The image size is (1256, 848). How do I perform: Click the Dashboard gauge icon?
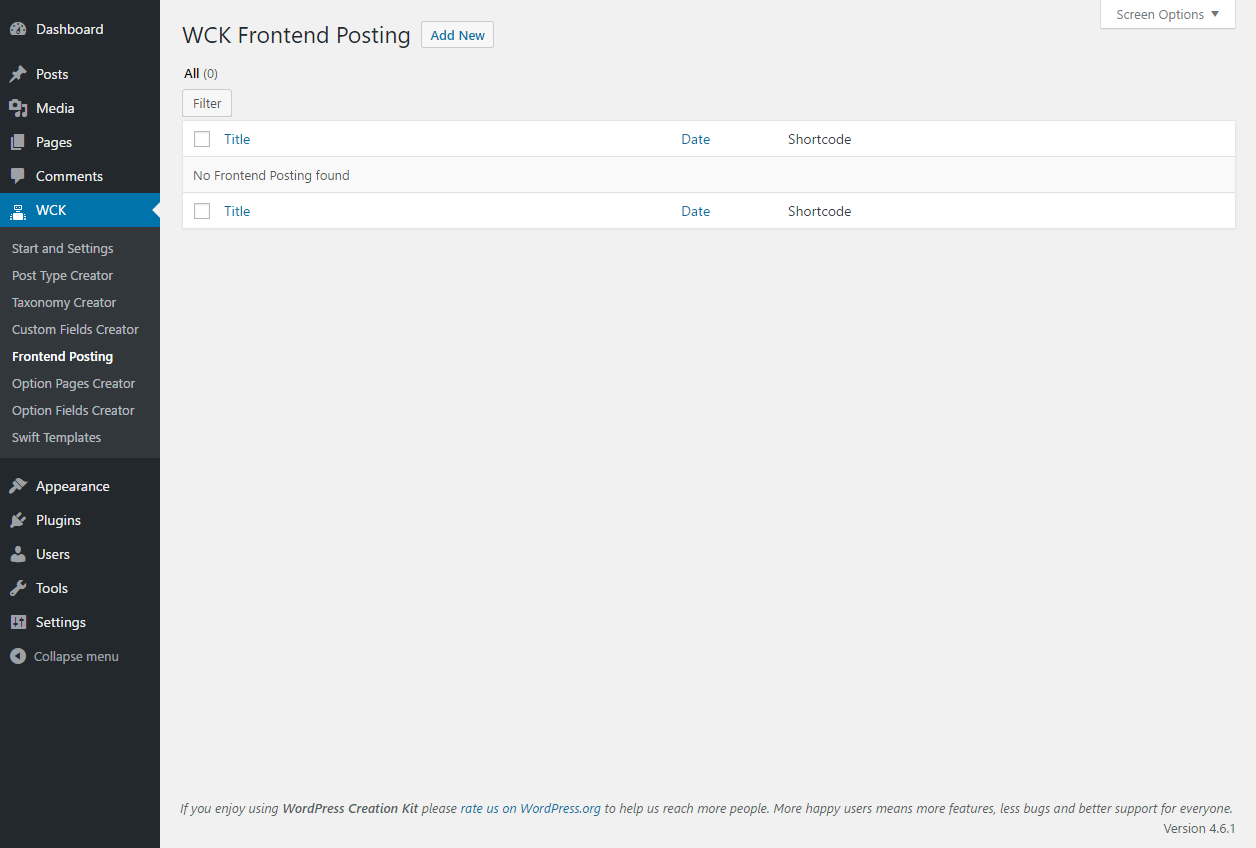click(x=18, y=29)
